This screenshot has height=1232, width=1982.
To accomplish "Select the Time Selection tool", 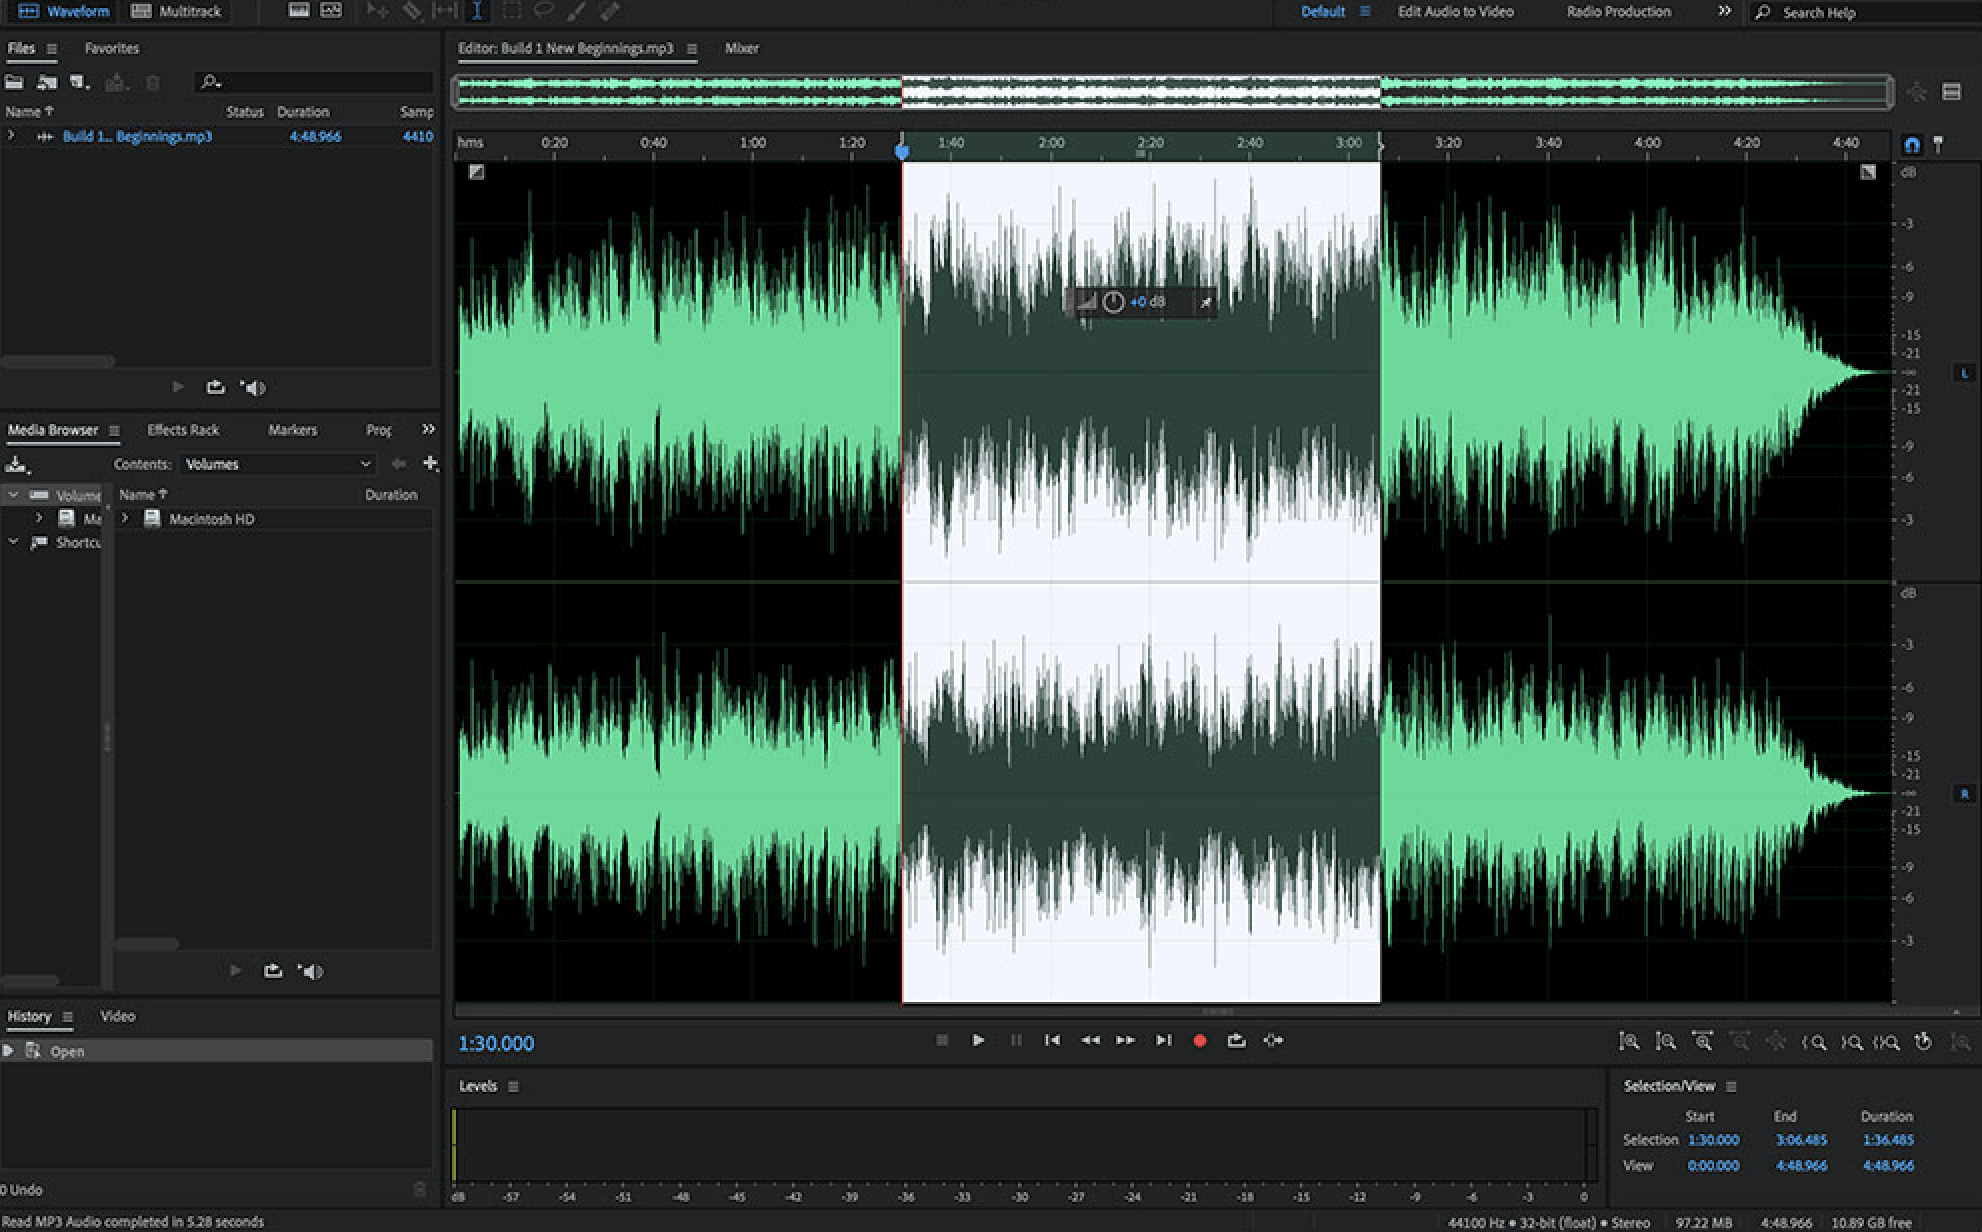I will click(x=477, y=11).
